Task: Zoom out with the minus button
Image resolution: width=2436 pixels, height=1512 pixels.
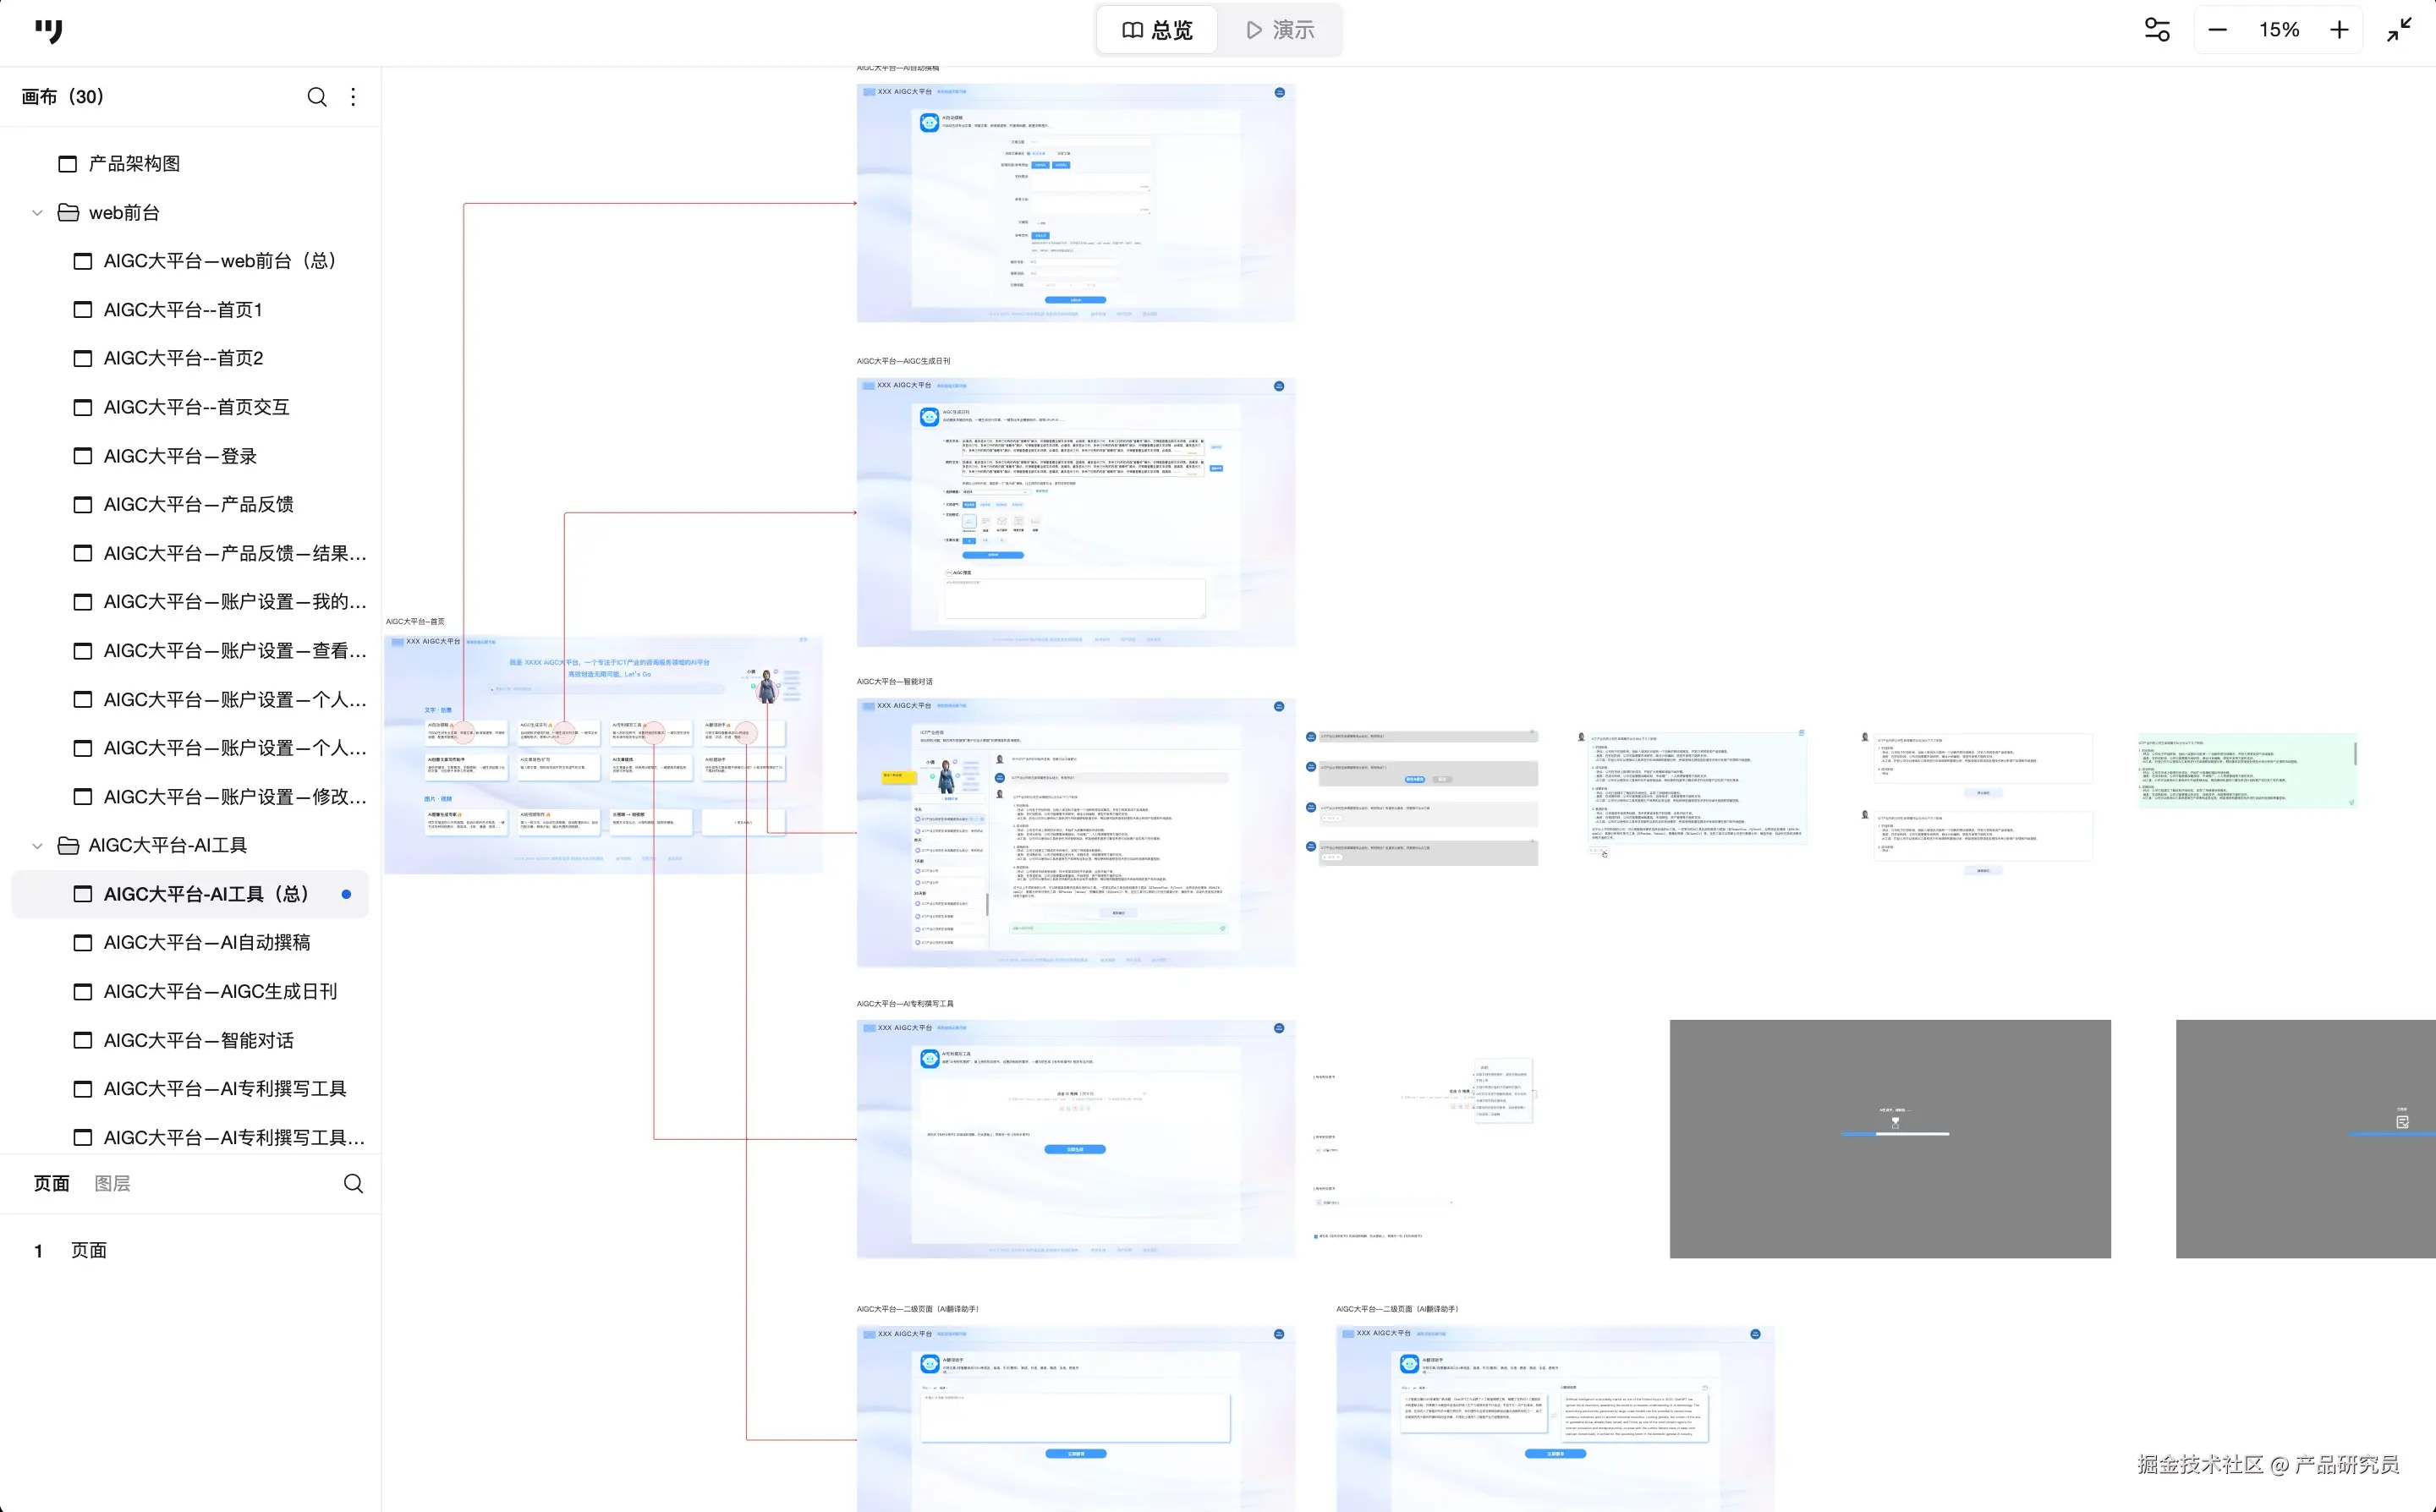Action: pos(2217,30)
